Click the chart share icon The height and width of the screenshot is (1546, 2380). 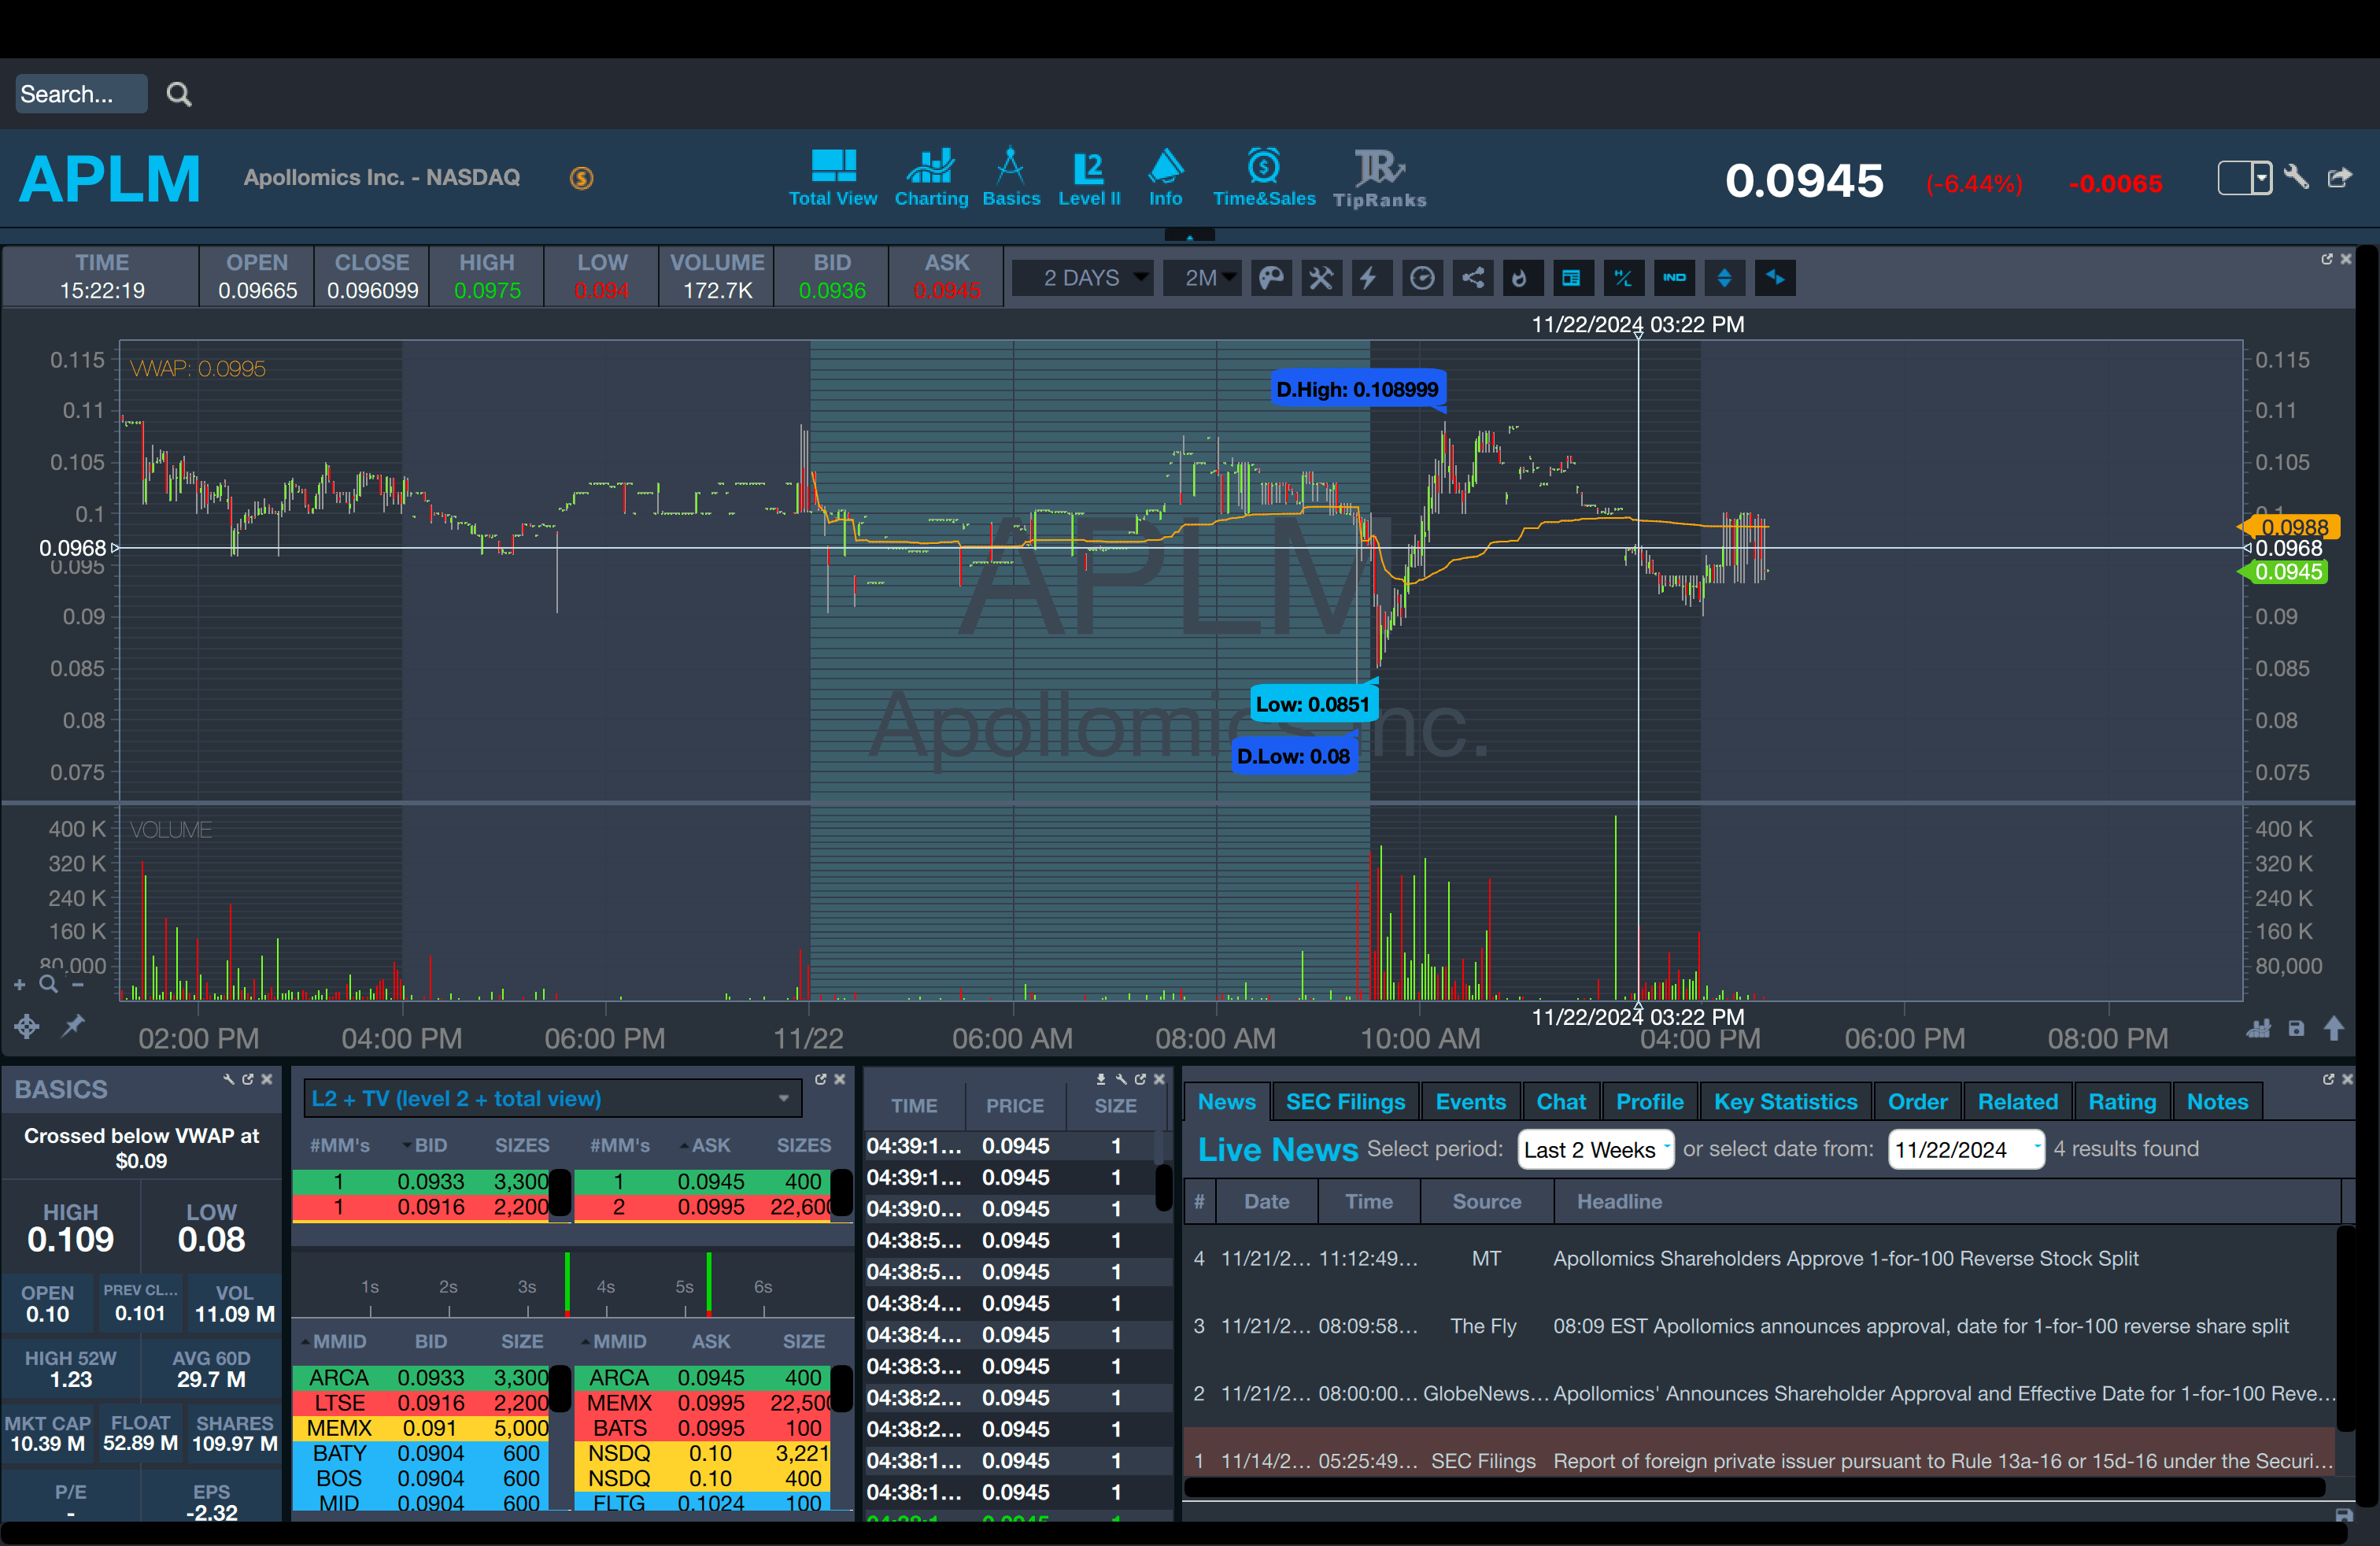pyautogui.click(x=1473, y=278)
